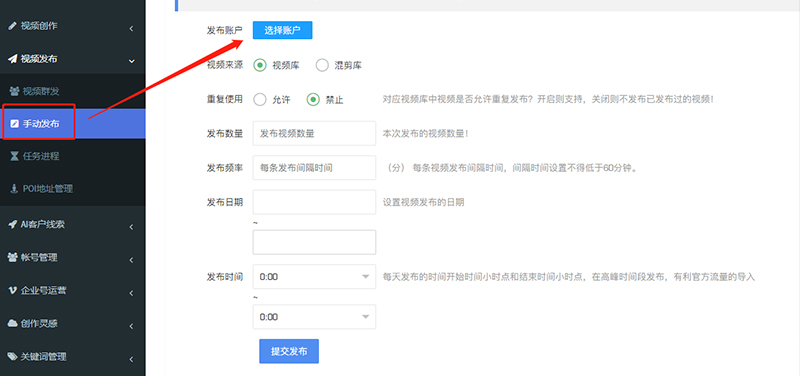Image resolution: width=800 pixels, height=376 pixels.
Task: Open the start time 0:00 dropdown
Action: (x=314, y=277)
